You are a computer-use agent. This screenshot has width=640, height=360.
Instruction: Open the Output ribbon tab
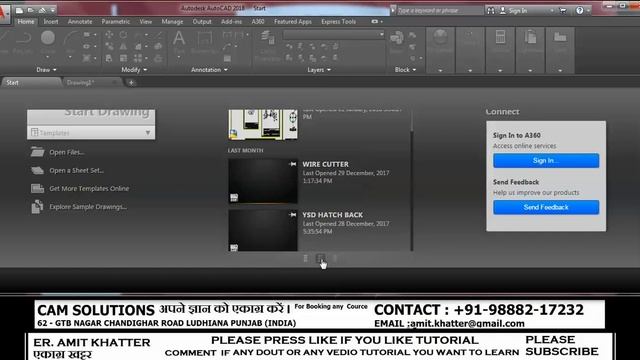[202, 22]
